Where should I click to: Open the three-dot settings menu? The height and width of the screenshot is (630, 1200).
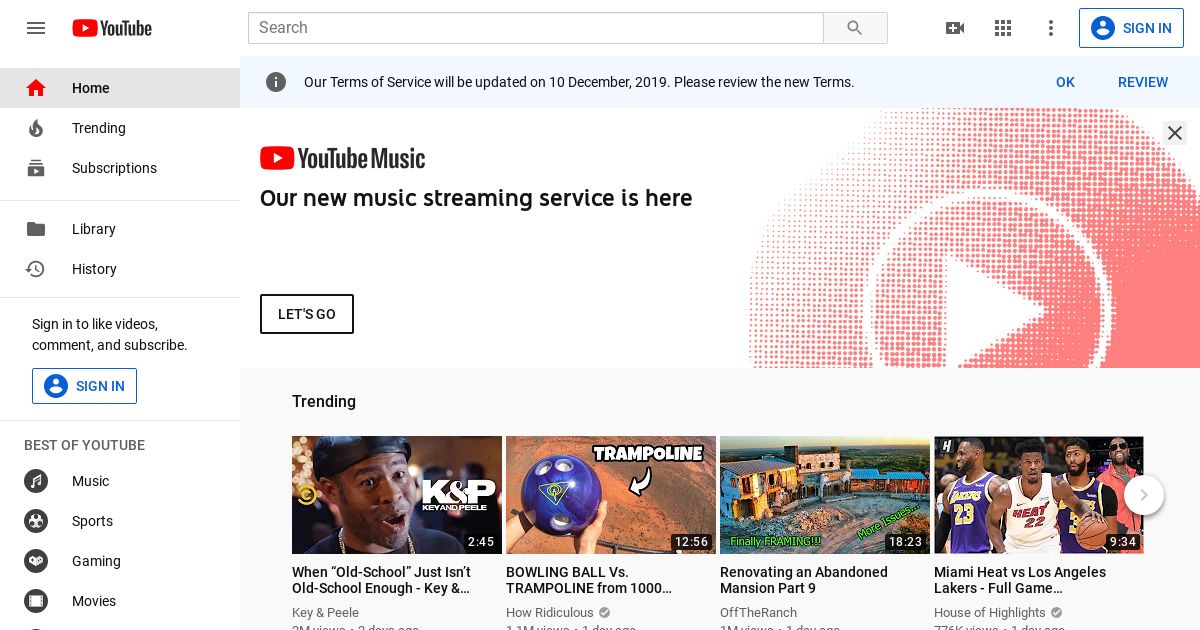coord(1051,28)
